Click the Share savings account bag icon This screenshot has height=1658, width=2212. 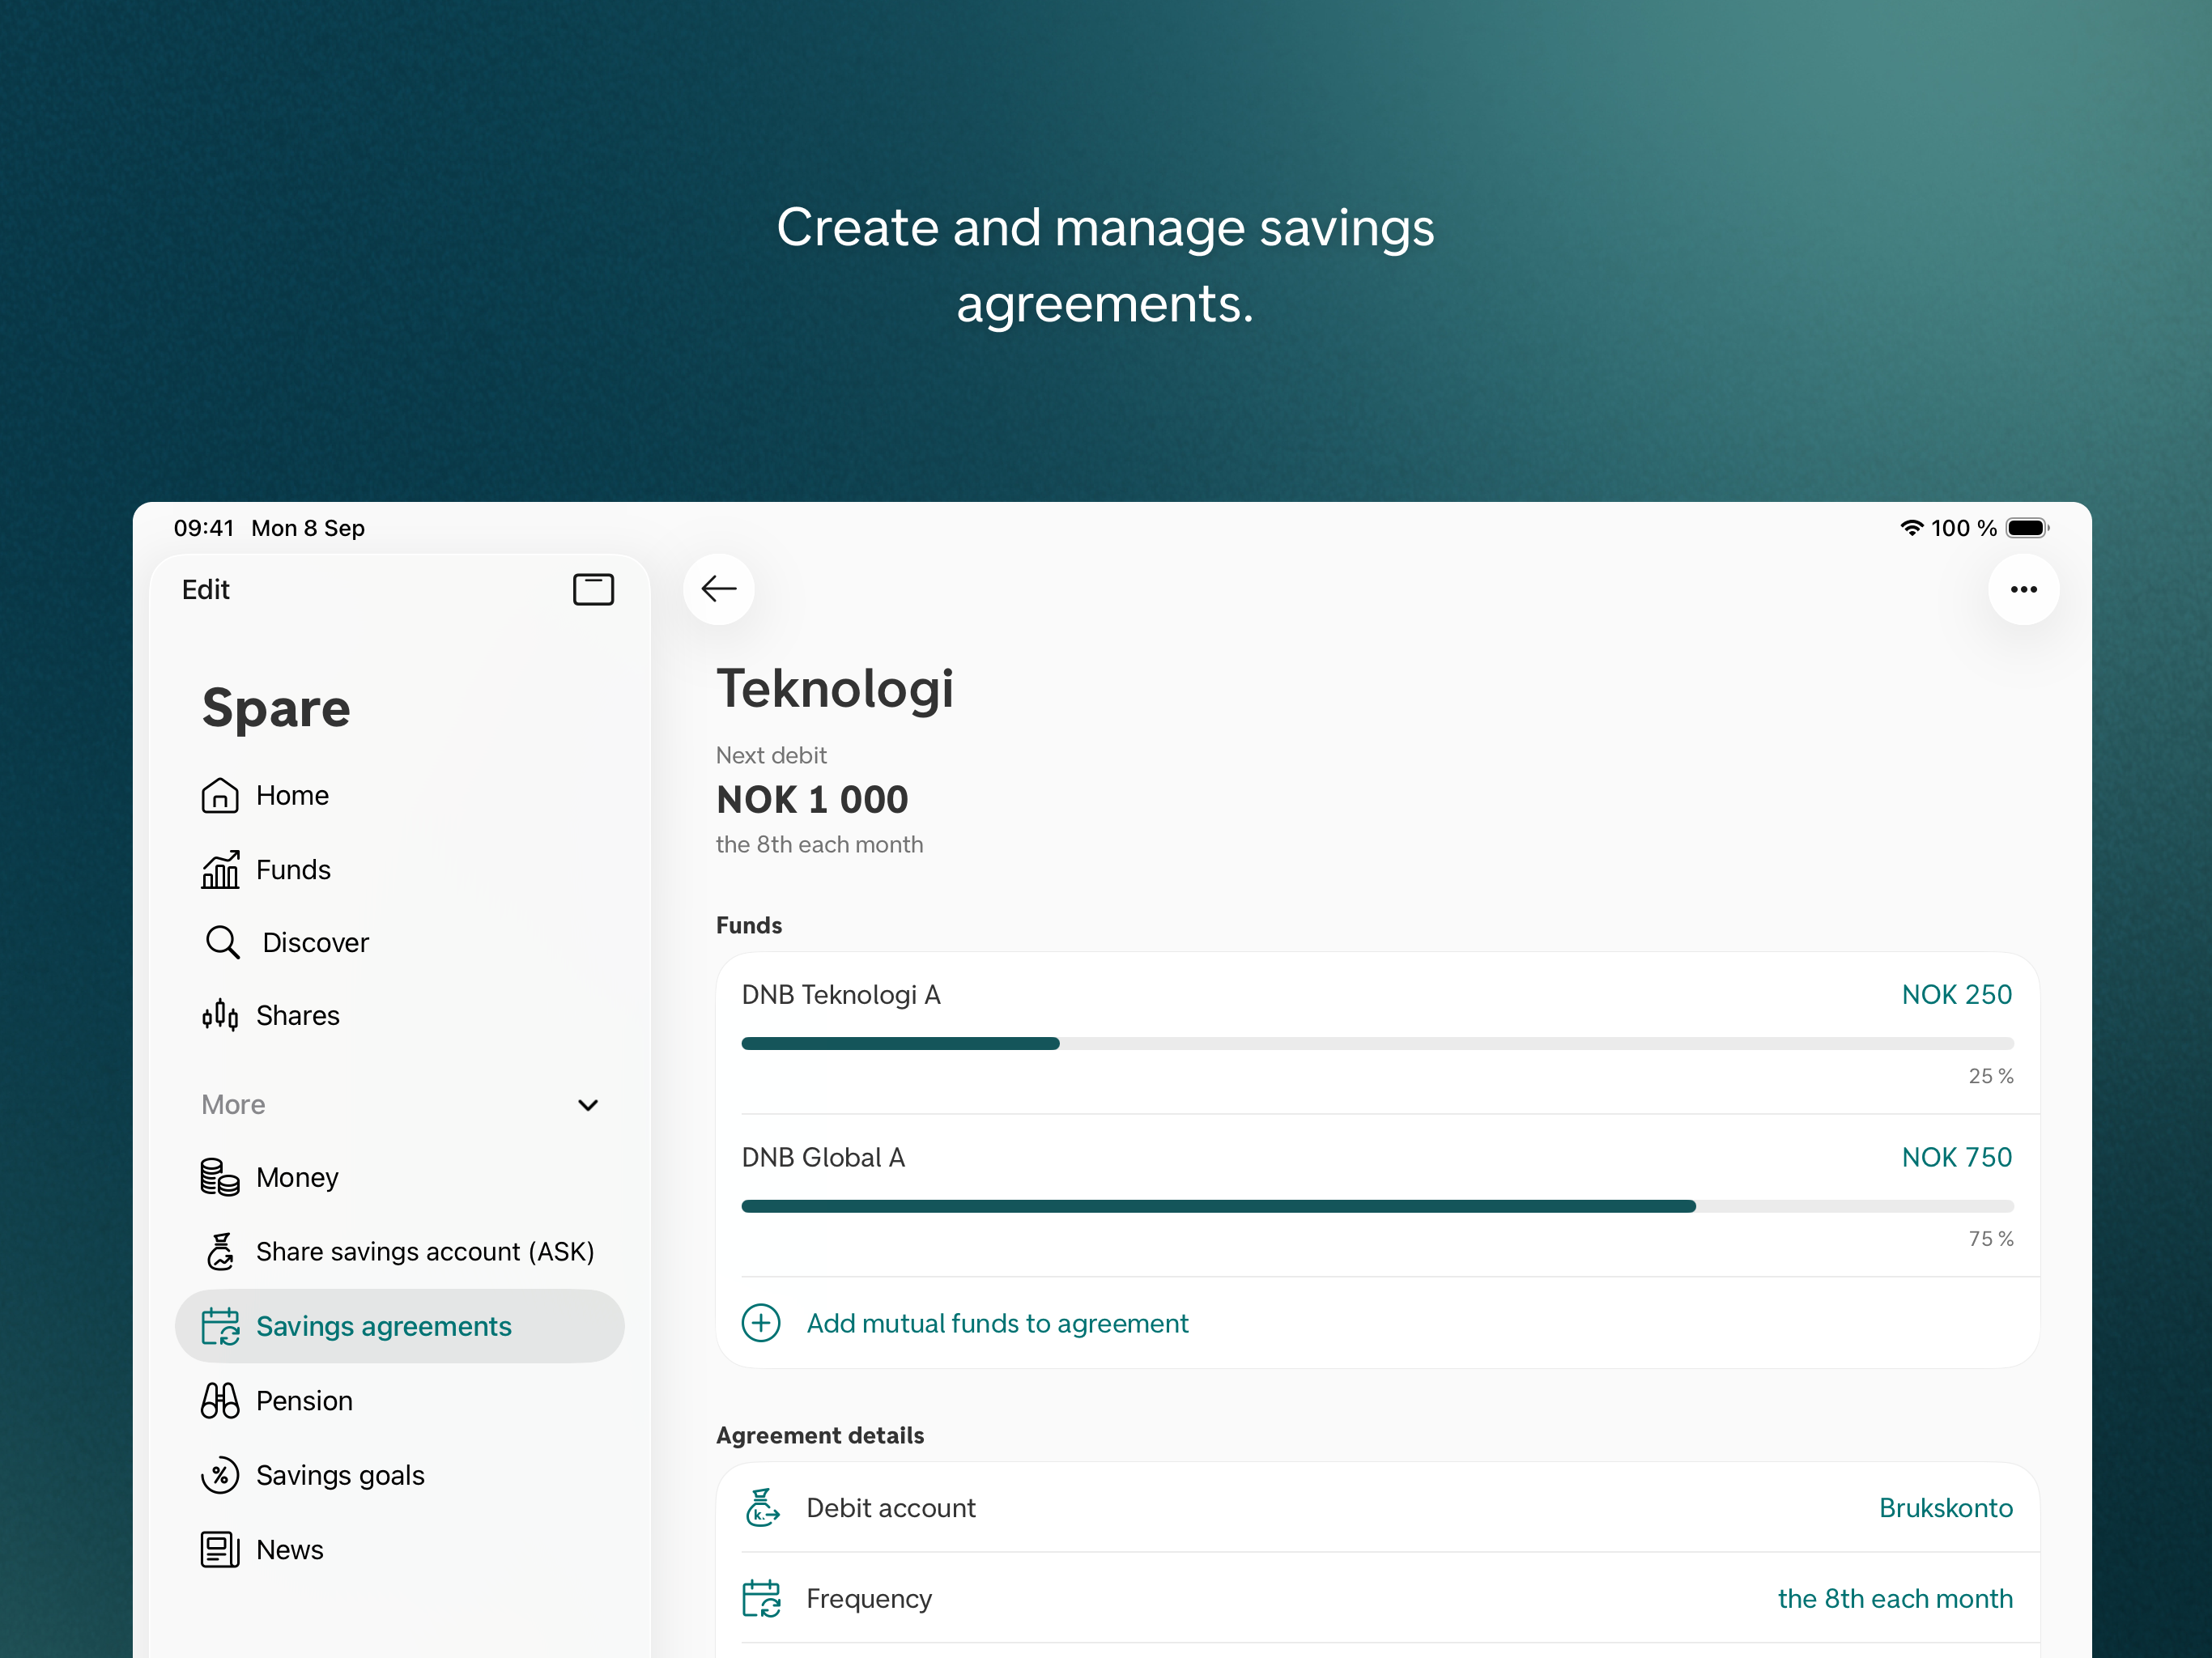220,1251
